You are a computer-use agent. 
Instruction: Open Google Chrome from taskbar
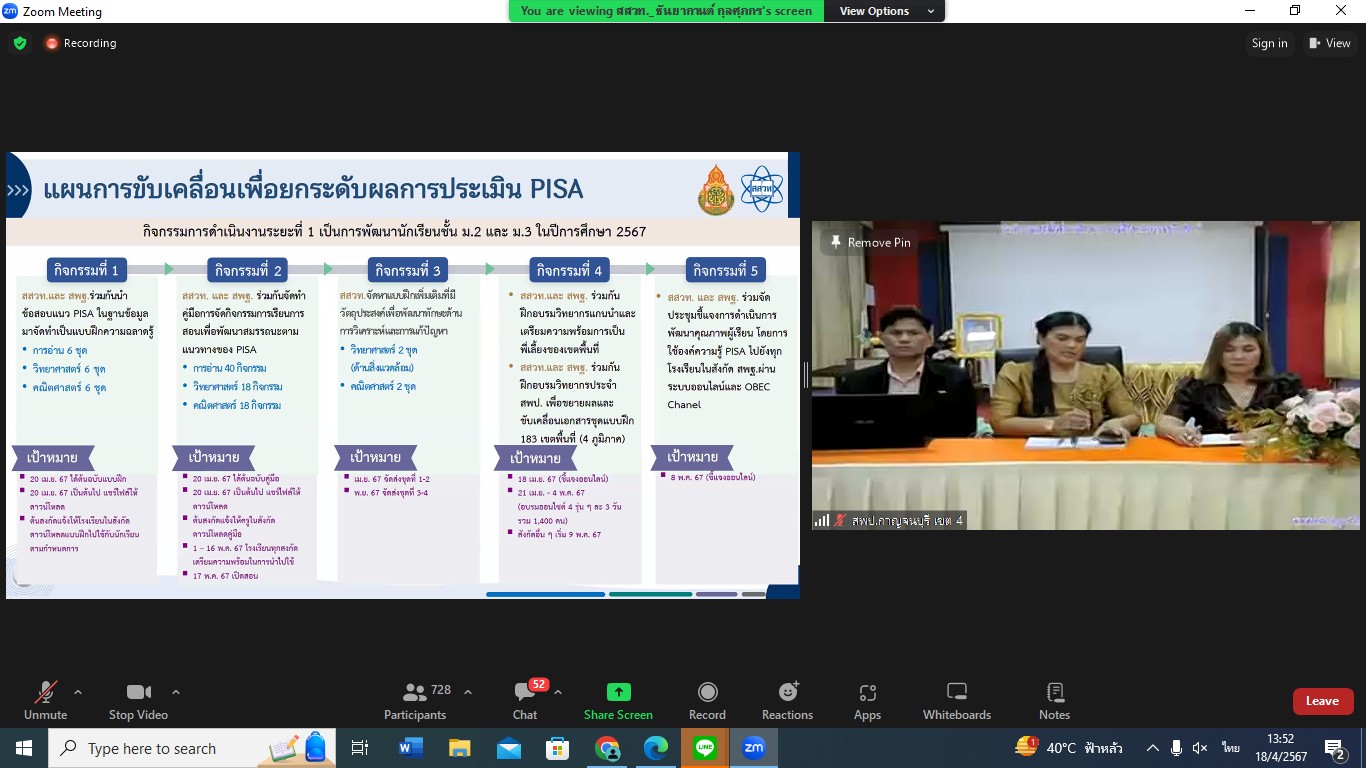(607, 748)
